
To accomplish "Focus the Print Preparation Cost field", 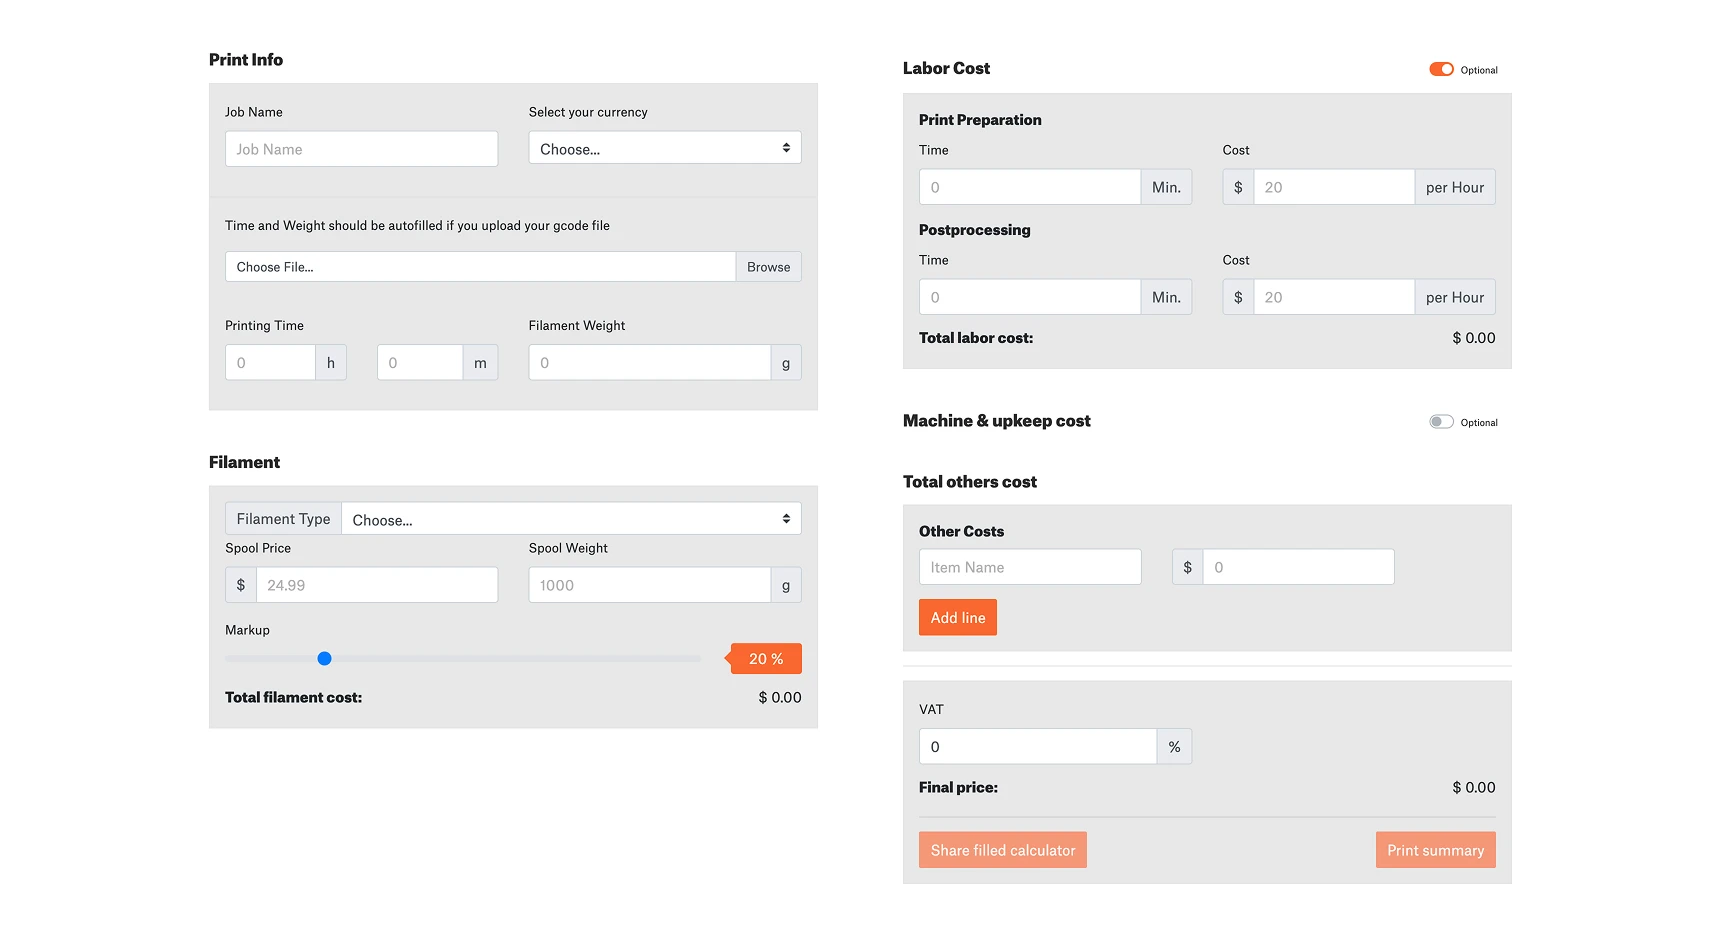I will coord(1334,187).
